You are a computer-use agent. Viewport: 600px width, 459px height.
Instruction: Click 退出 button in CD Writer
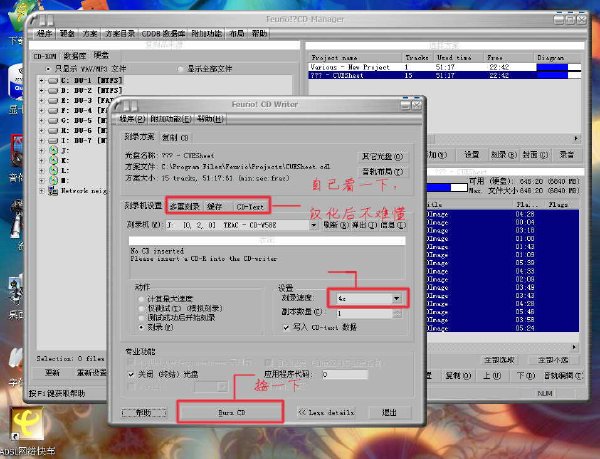389,413
